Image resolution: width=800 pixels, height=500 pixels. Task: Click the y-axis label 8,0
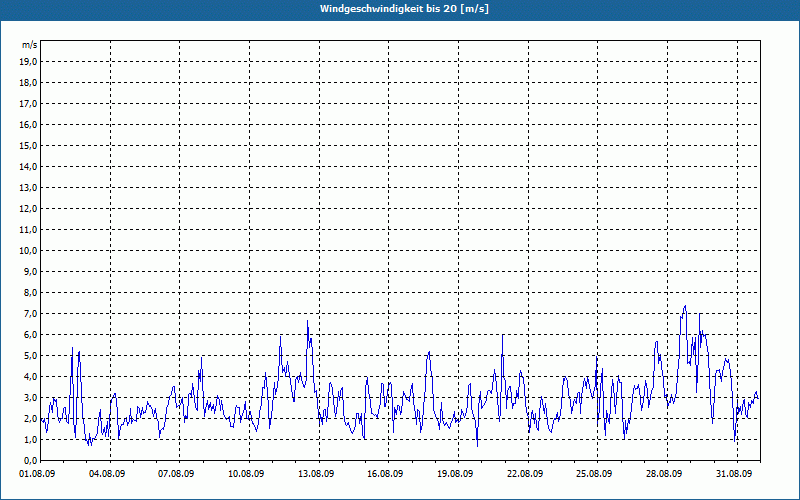(31, 293)
